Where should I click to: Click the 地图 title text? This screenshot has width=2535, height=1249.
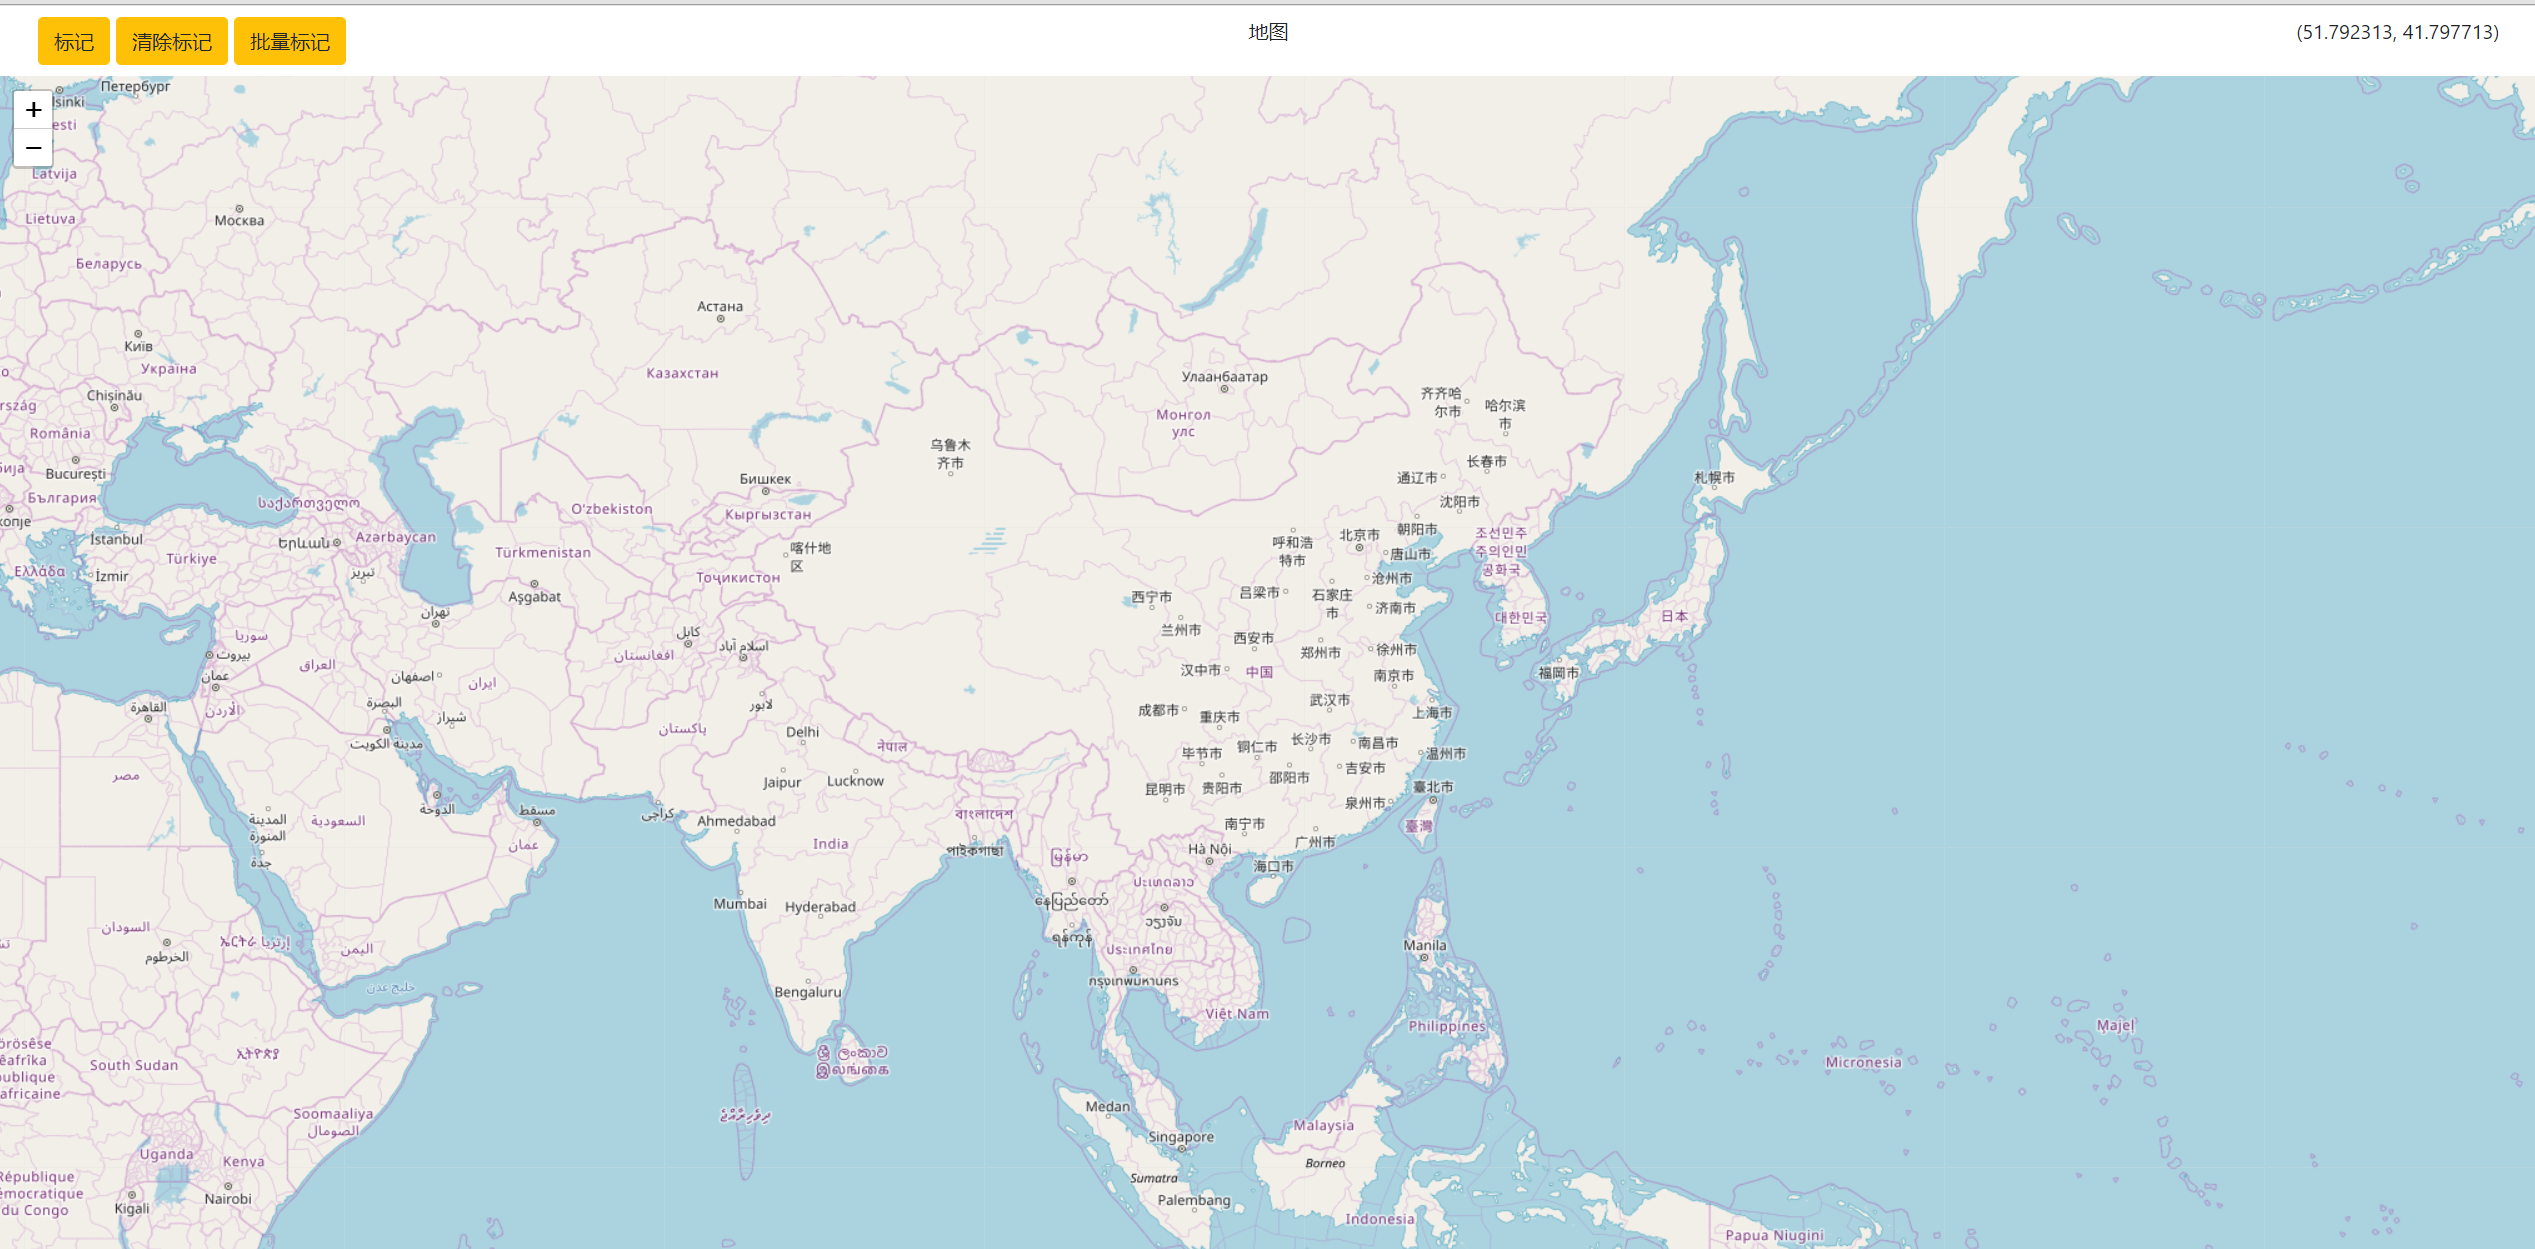pos(1267,32)
